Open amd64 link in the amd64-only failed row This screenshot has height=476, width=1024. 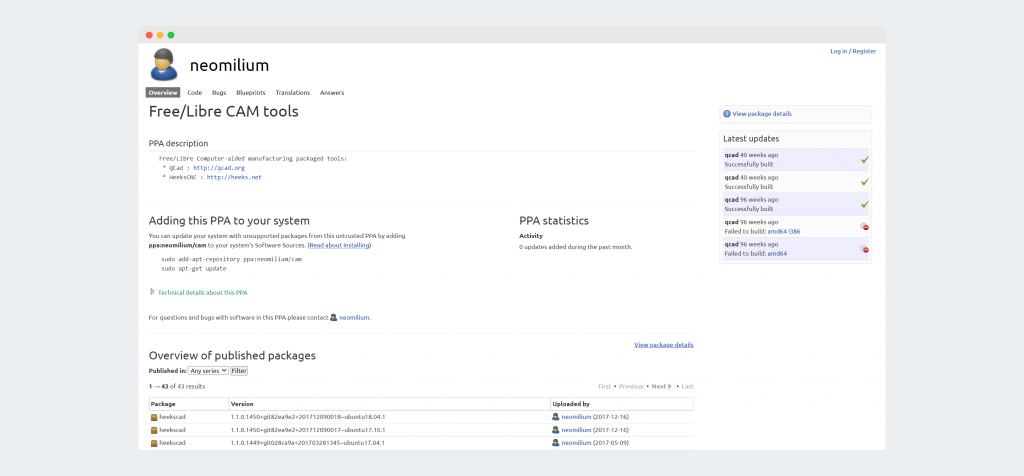click(777, 253)
